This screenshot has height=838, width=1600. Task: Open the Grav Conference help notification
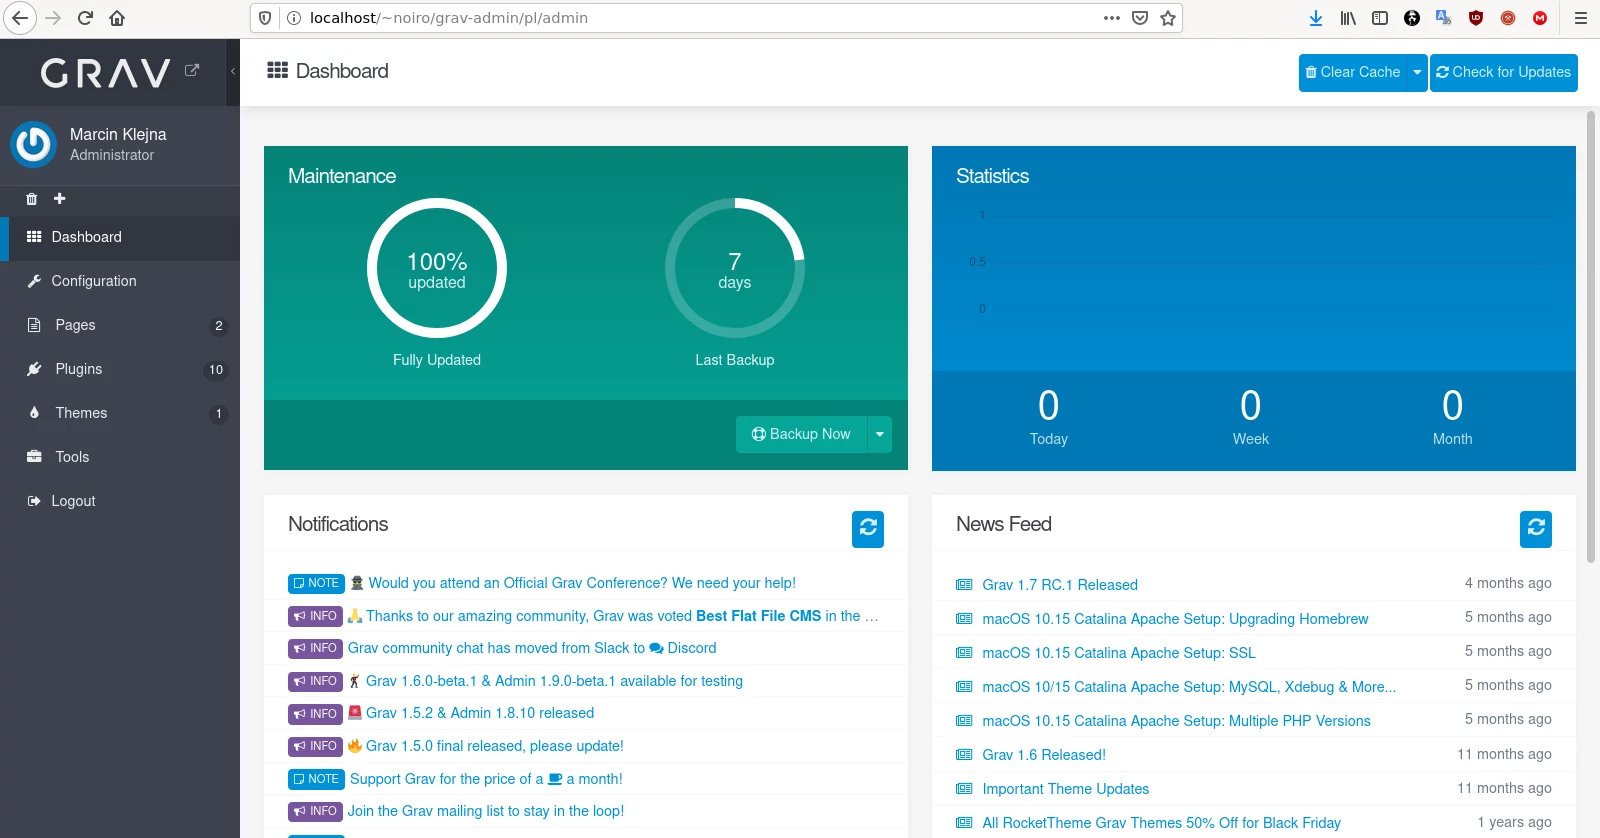582,583
